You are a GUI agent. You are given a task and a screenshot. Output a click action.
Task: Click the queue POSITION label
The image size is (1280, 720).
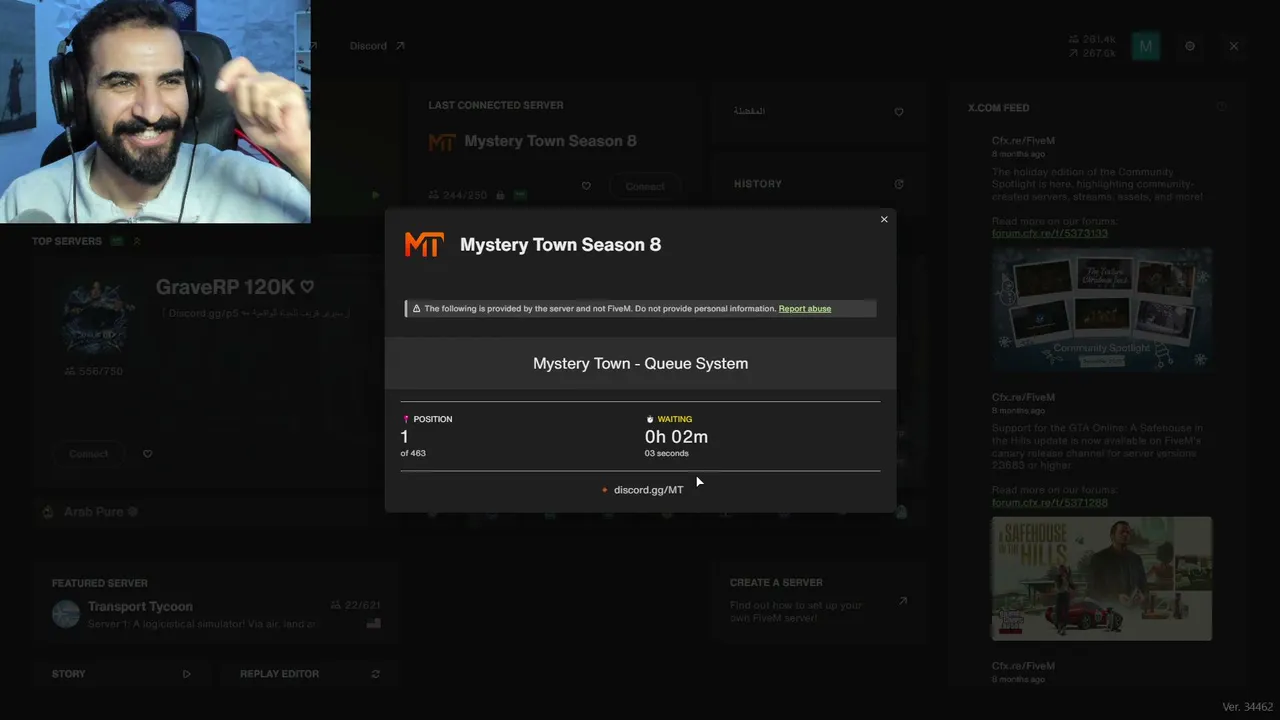coord(433,419)
